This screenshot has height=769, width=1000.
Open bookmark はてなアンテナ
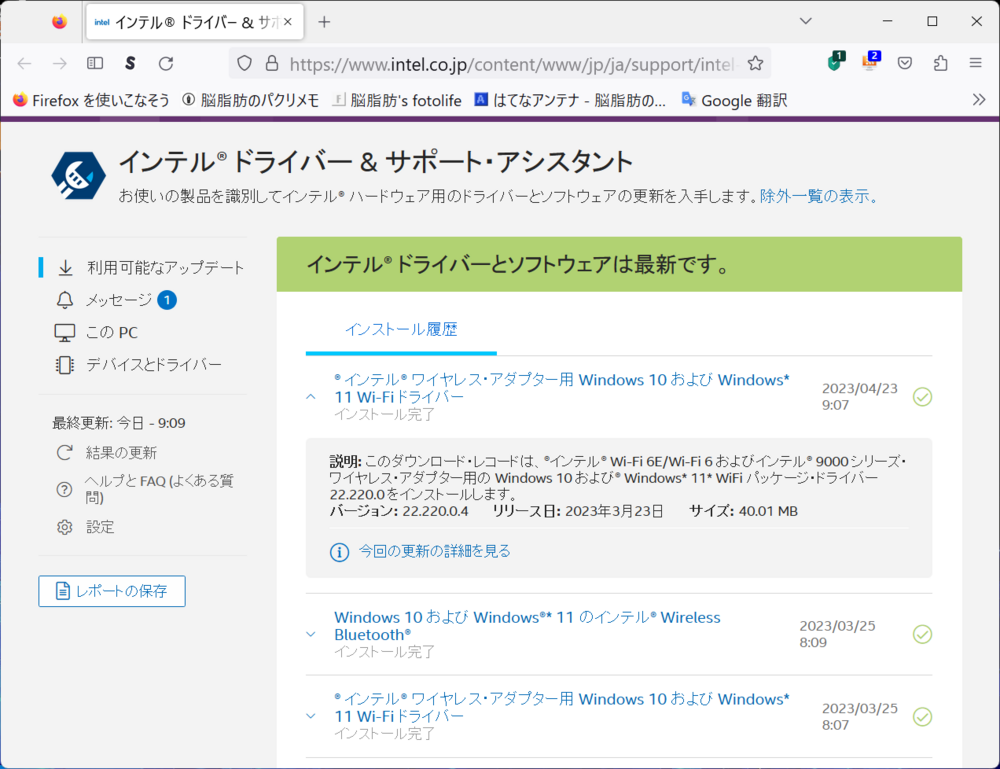tap(570, 100)
